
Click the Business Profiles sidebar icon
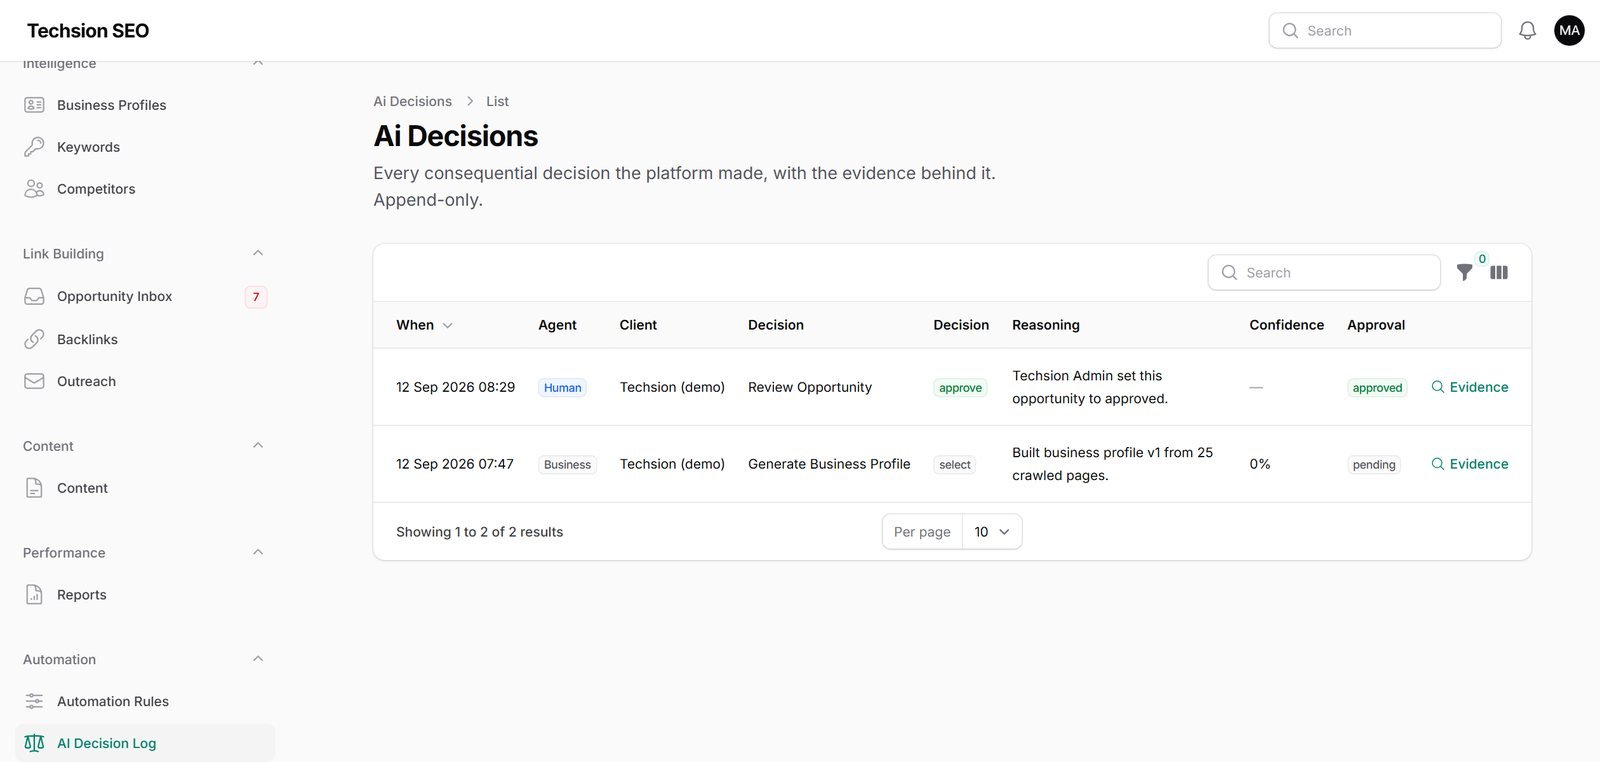[x=34, y=105]
